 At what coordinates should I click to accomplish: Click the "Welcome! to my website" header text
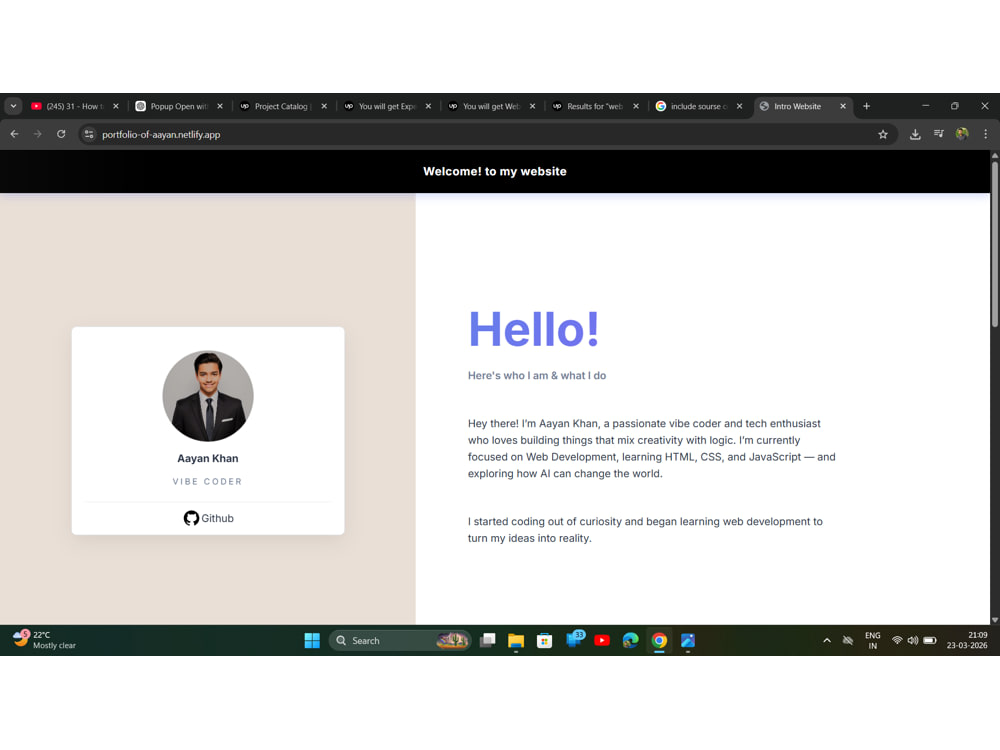pos(495,172)
